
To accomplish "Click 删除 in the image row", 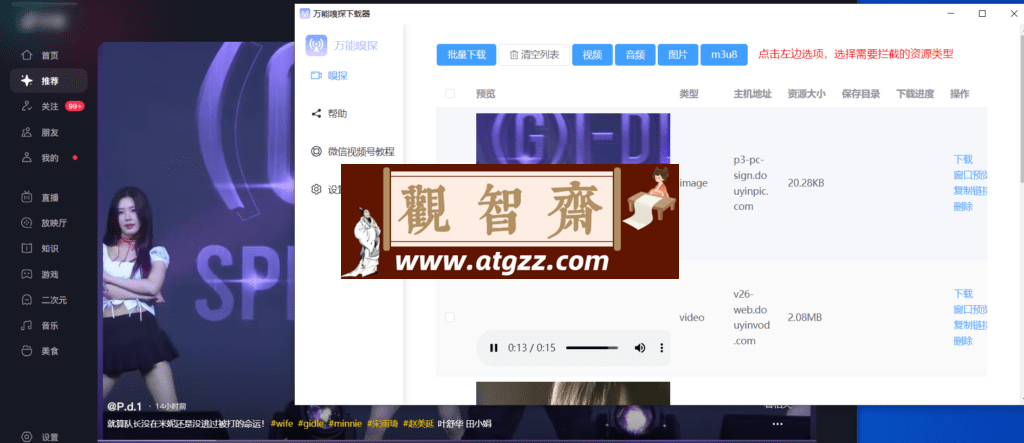I will click(x=963, y=206).
